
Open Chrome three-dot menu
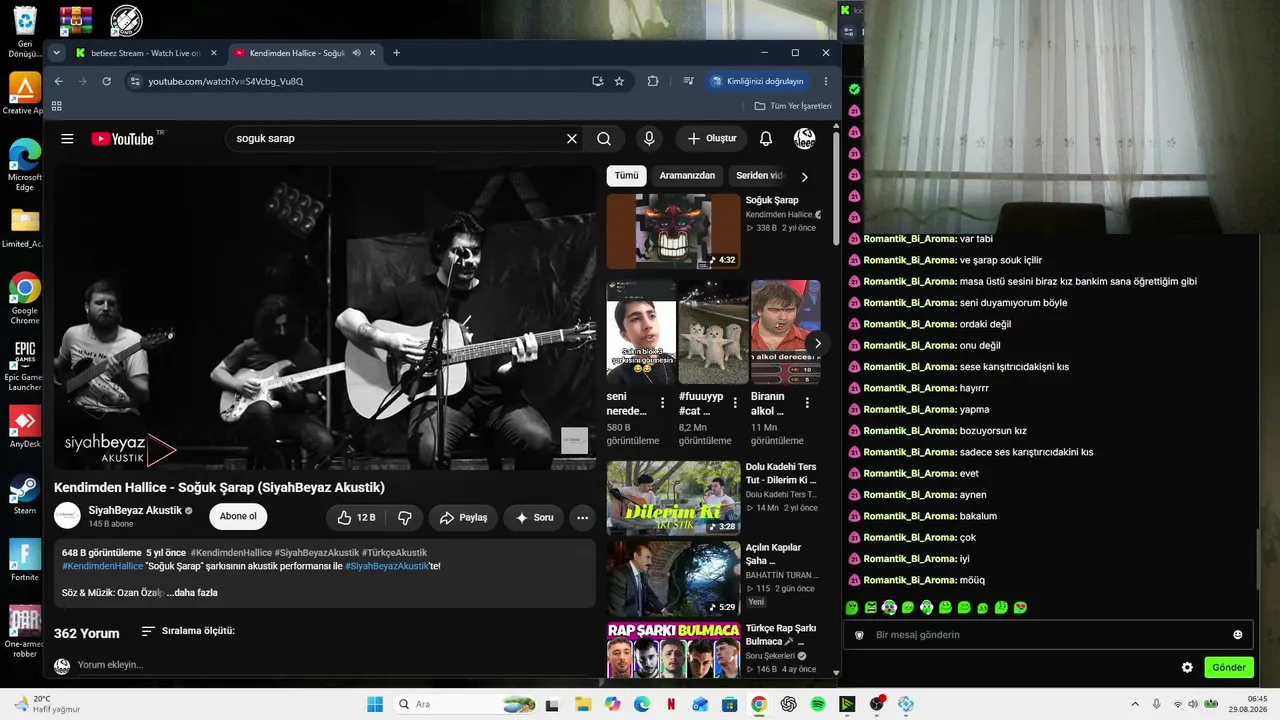click(x=826, y=81)
